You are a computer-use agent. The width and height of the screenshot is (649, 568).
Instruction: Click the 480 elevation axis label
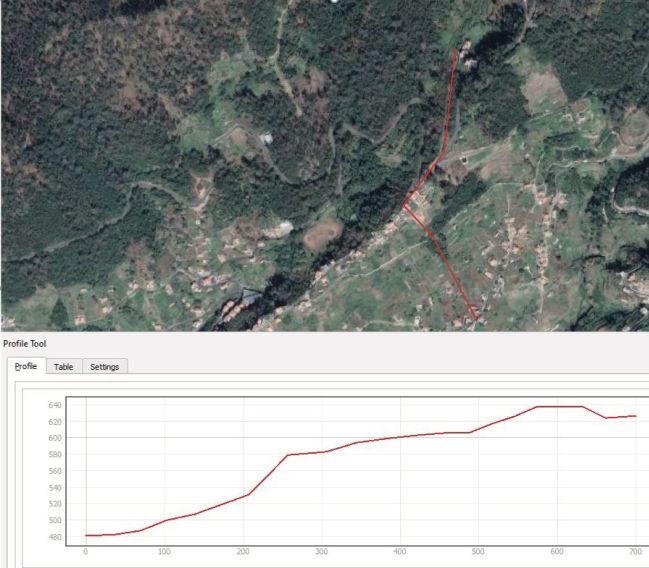[x=55, y=537]
